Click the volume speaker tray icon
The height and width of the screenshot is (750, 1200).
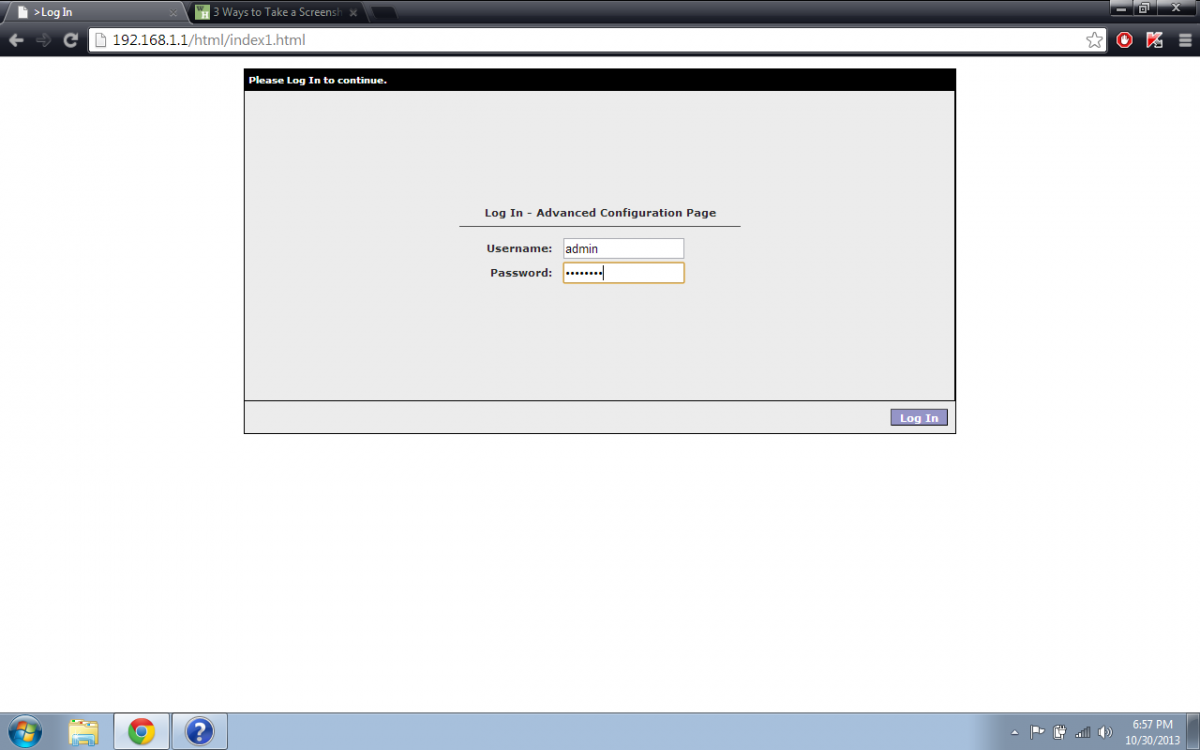click(x=1105, y=731)
